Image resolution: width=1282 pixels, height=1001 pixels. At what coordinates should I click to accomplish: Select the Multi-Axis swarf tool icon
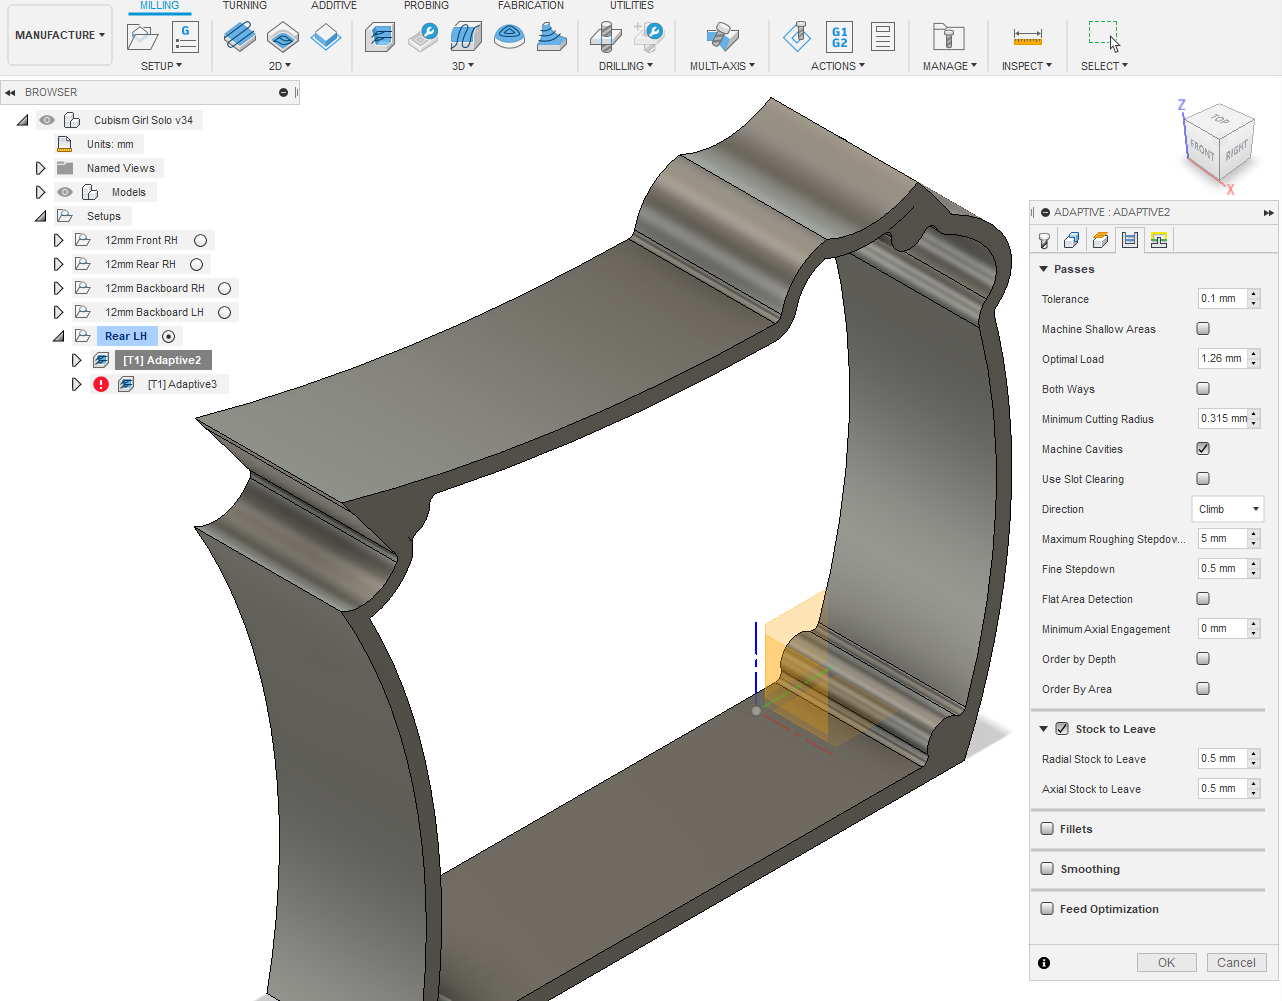(x=722, y=38)
